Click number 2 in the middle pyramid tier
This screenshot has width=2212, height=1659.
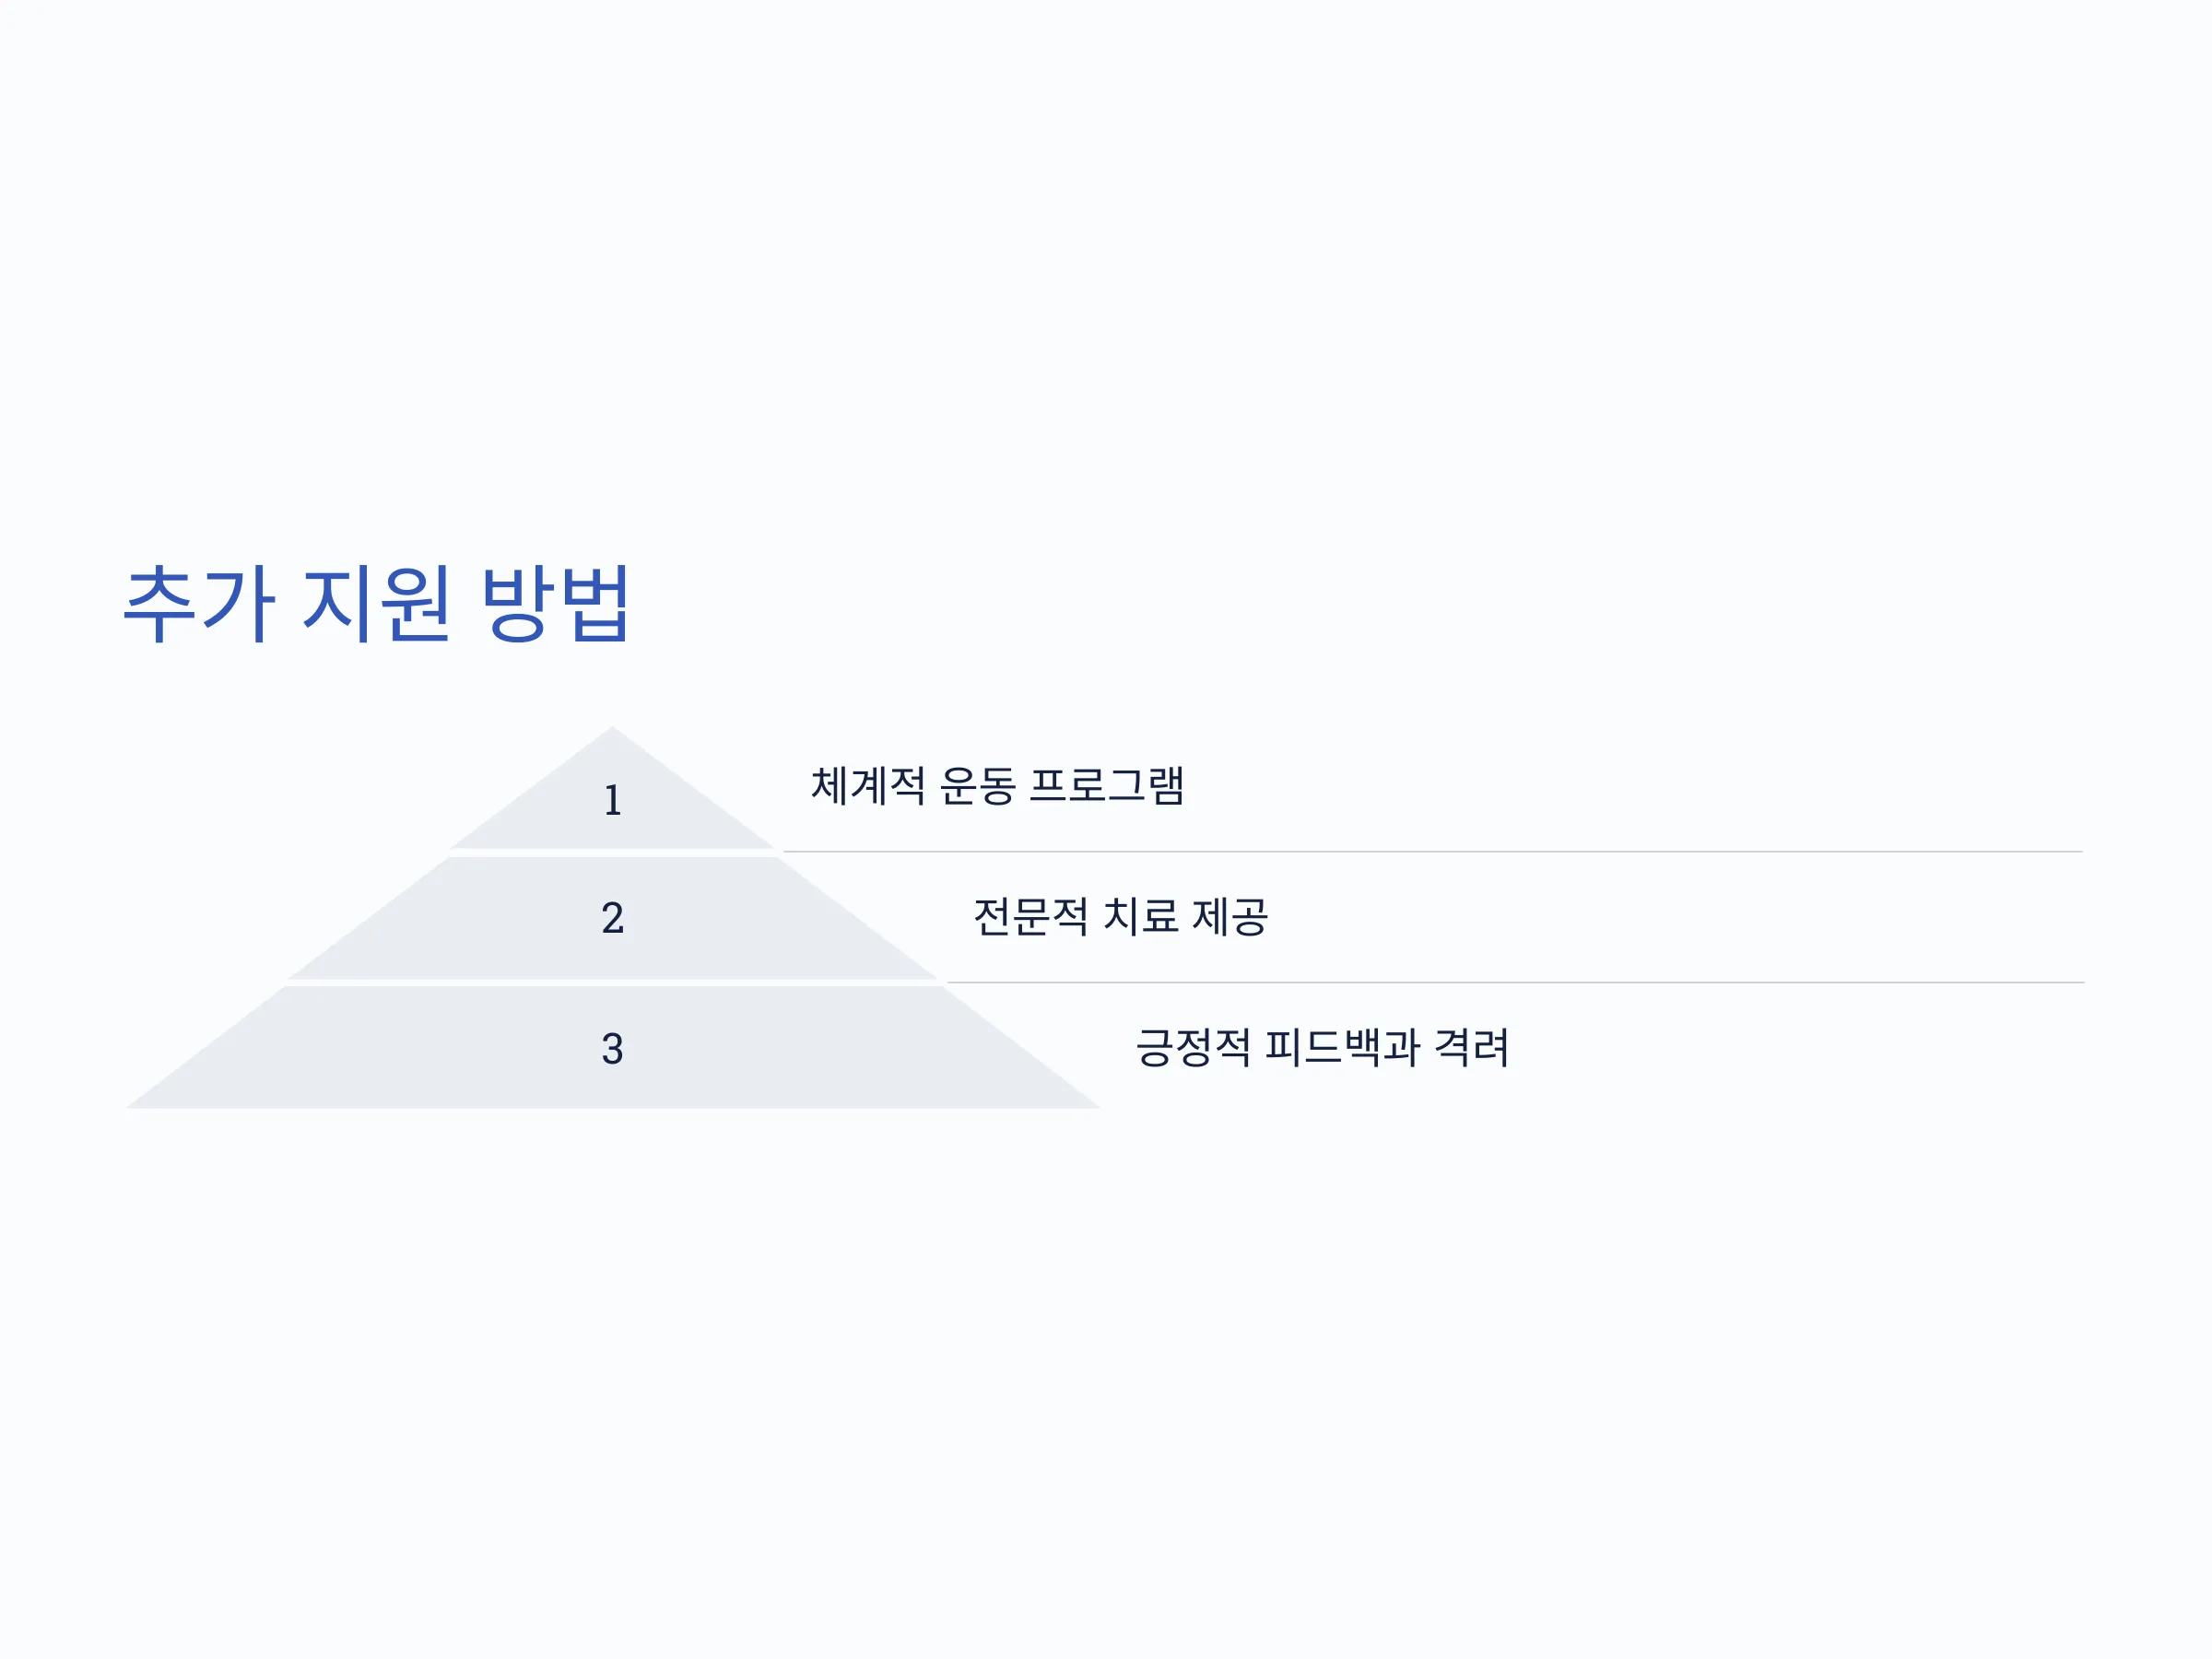pos(612,918)
